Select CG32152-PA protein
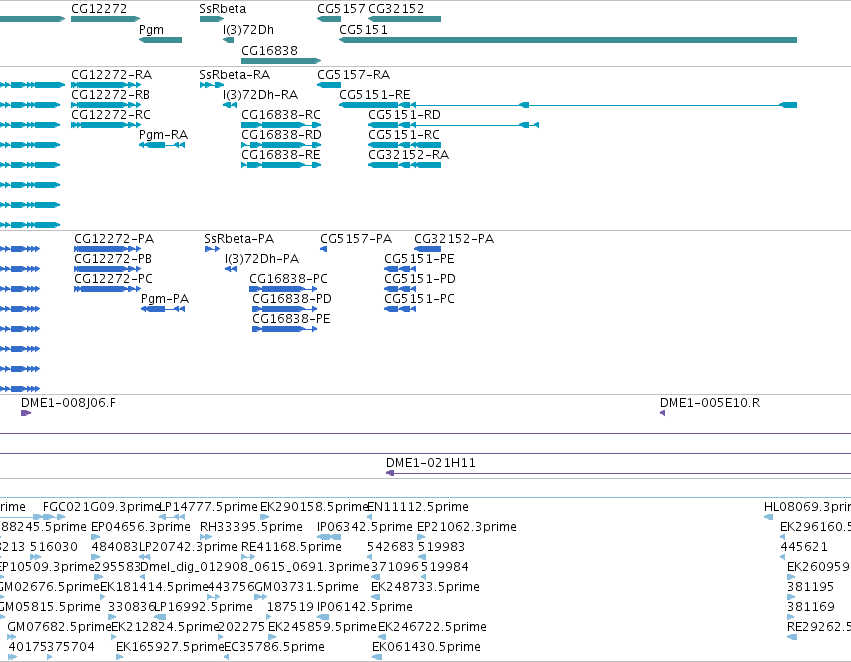The height and width of the screenshot is (662, 851). pyautogui.click(x=428, y=249)
